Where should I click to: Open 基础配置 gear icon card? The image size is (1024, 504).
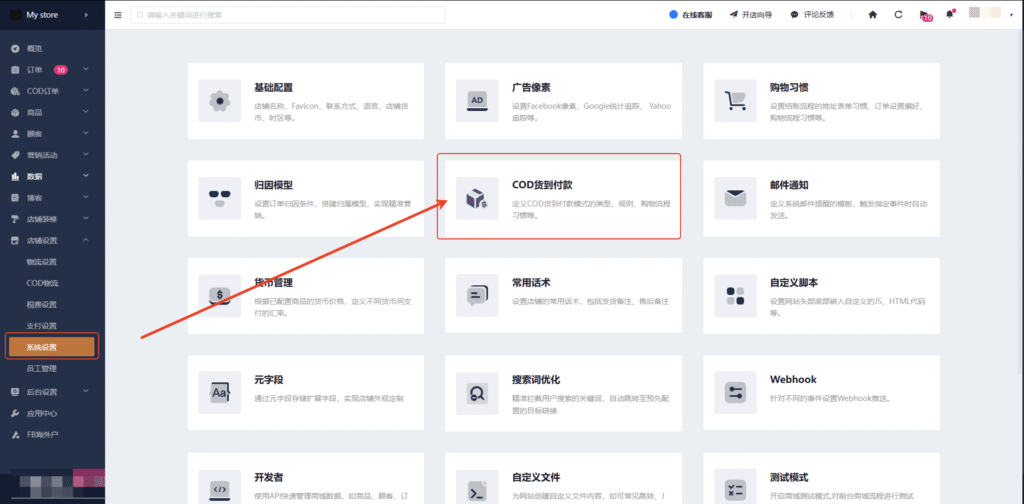pyautogui.click(x=220, y=100)
